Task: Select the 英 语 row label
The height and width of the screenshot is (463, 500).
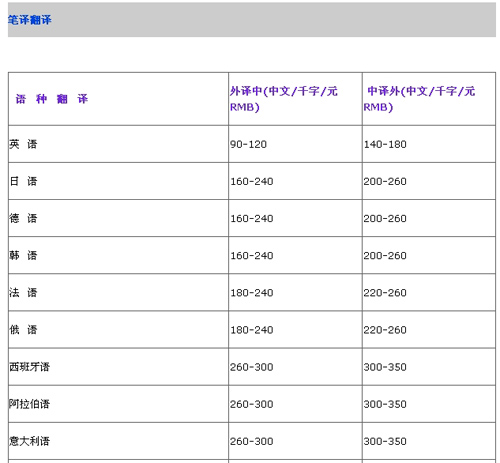Action: click(x=23, y=144)
